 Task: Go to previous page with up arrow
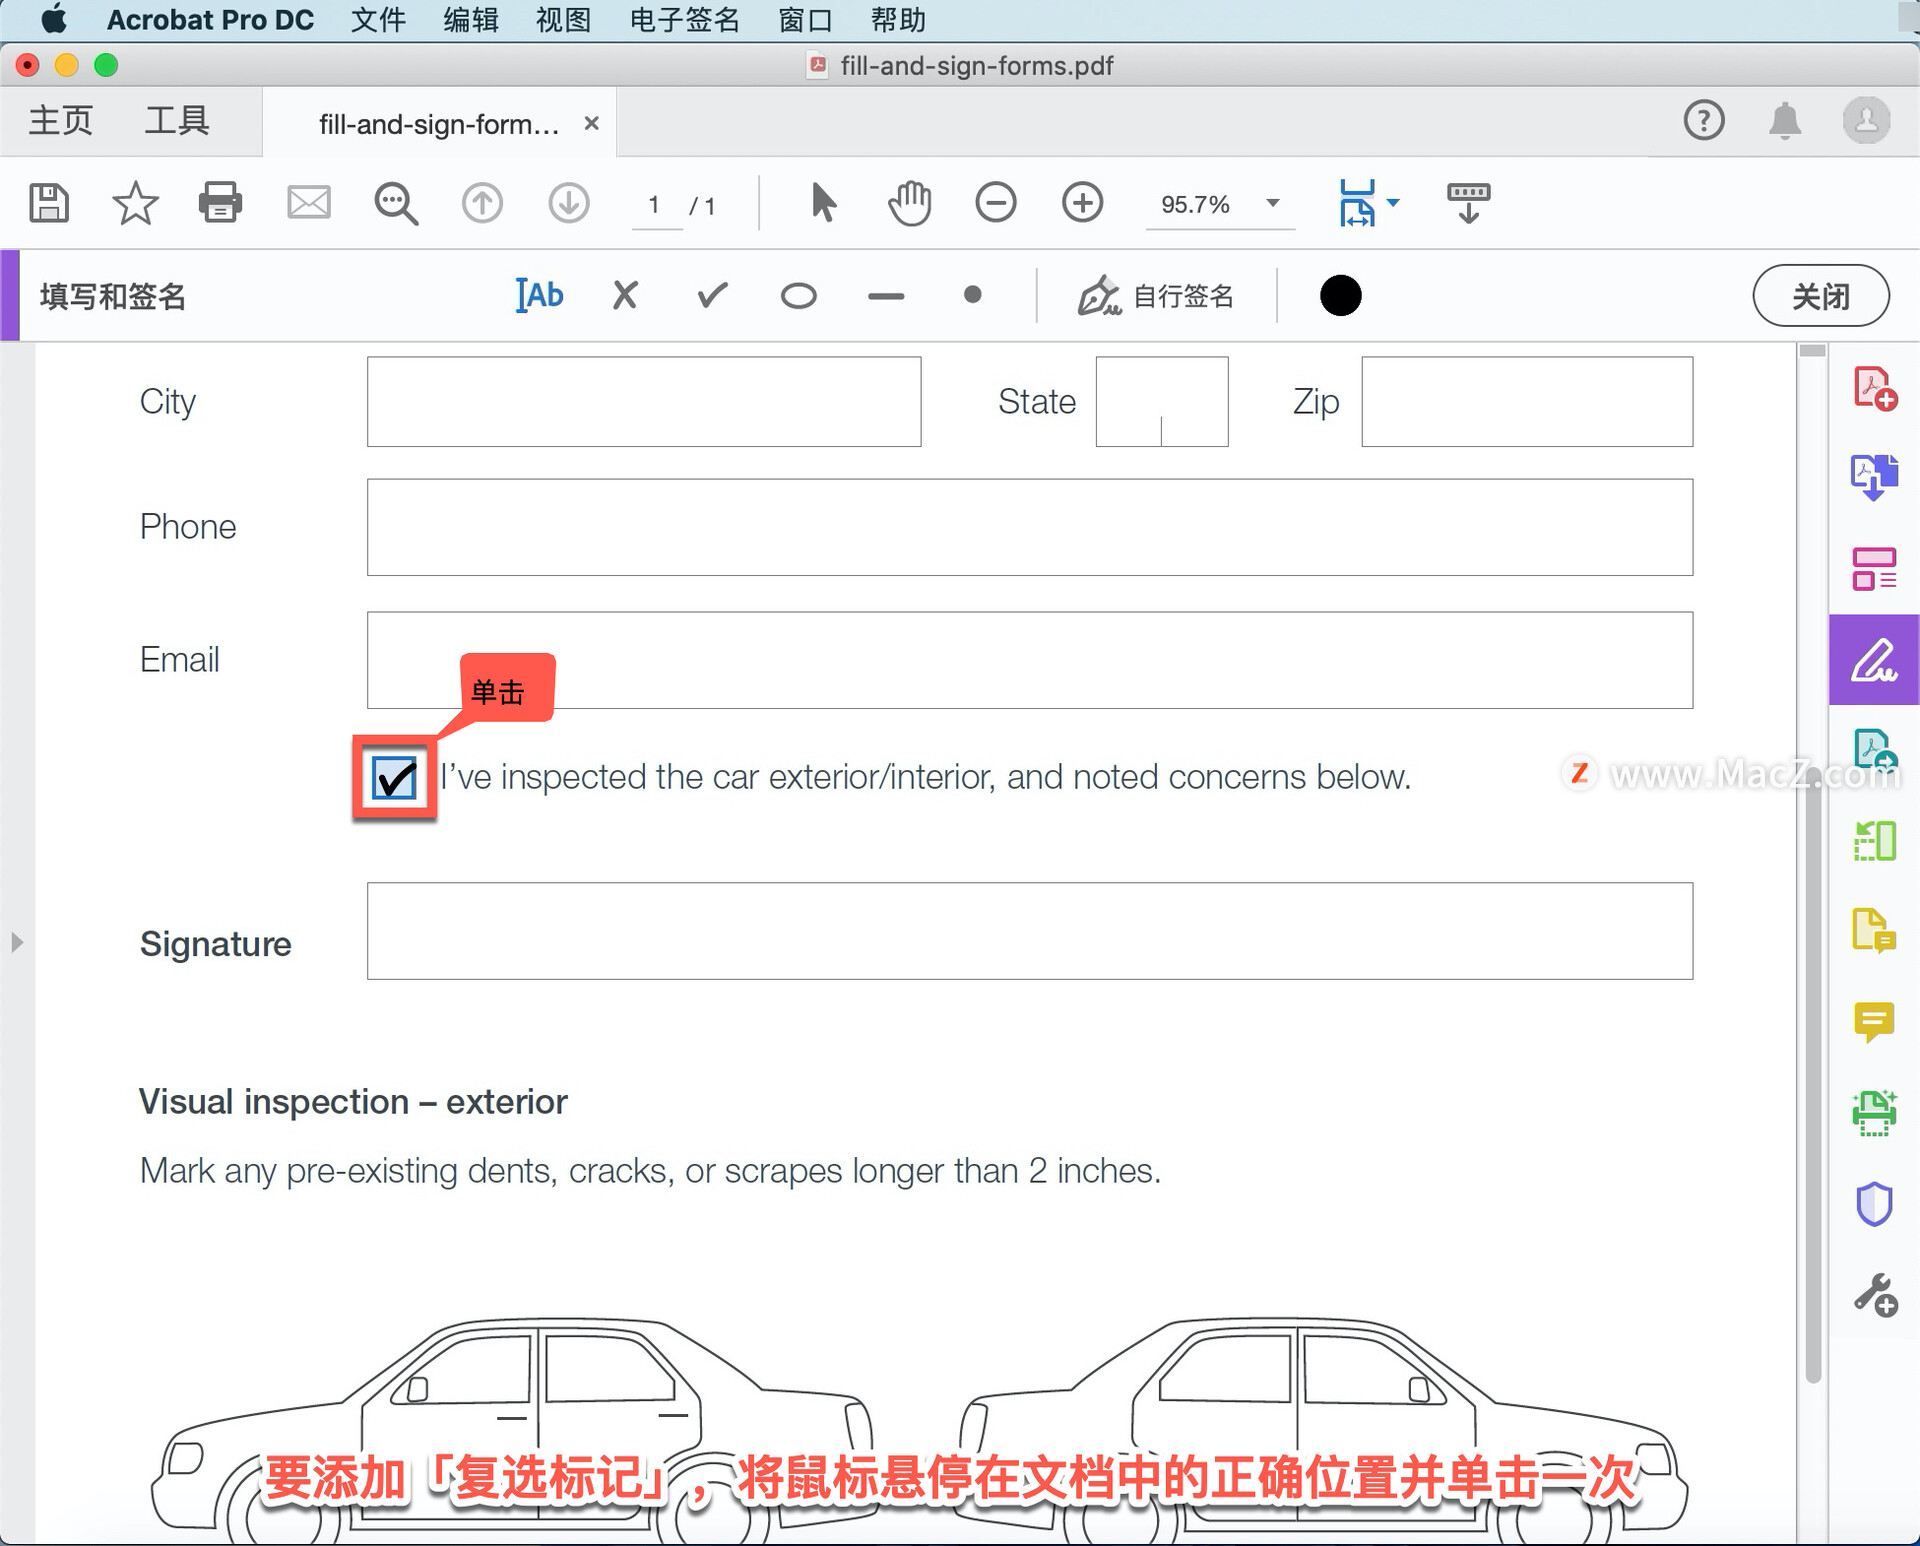click(x=482, y=203)
